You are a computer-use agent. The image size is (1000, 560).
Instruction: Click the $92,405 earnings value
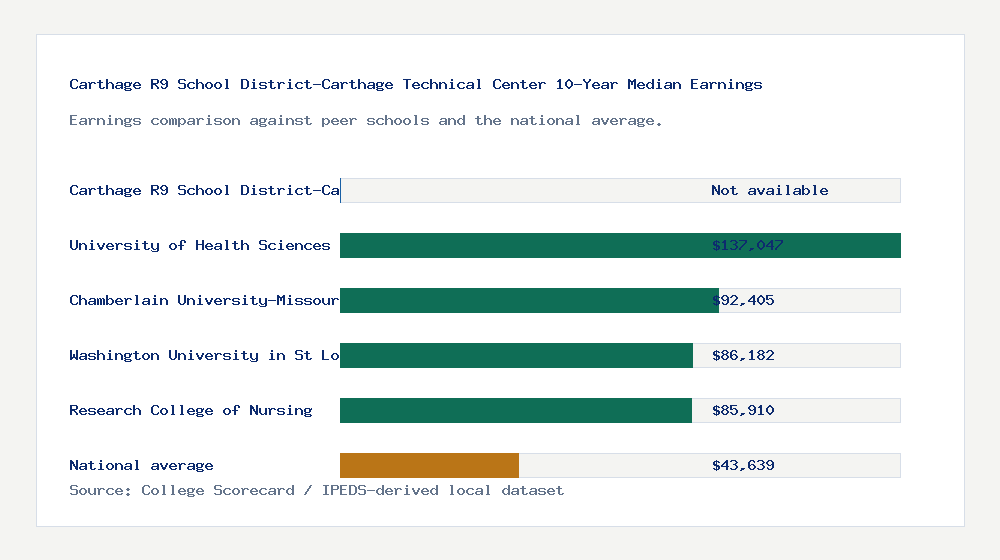743,300
